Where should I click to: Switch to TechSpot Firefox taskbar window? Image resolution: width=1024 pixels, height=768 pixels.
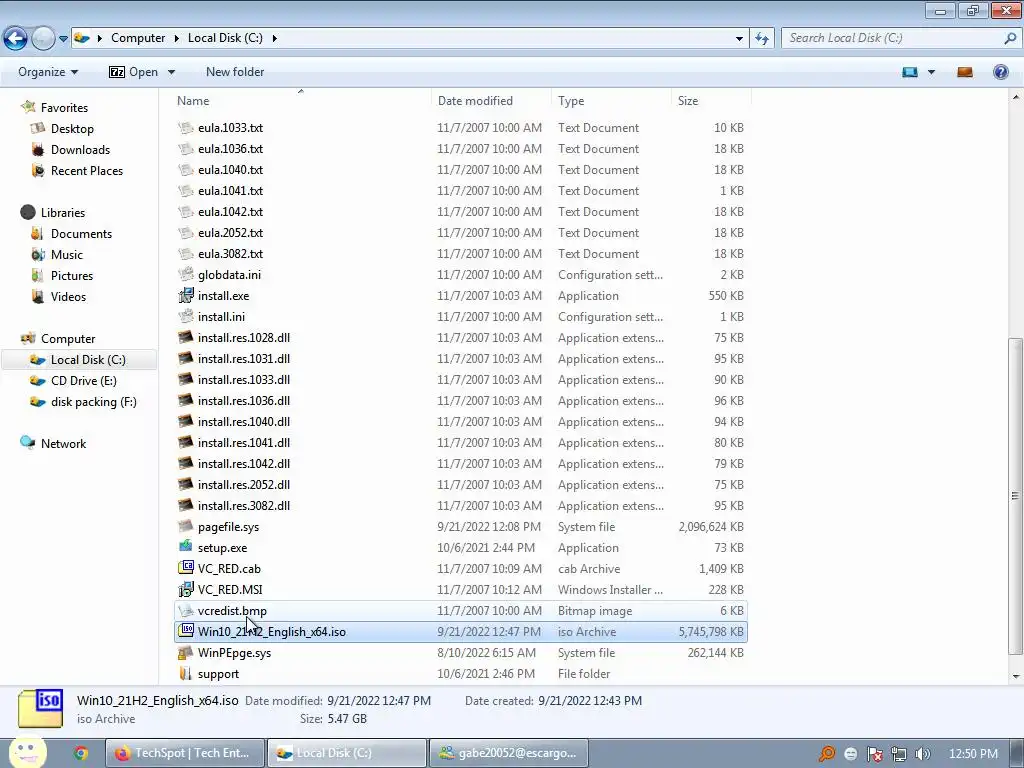tap(185, 753)
